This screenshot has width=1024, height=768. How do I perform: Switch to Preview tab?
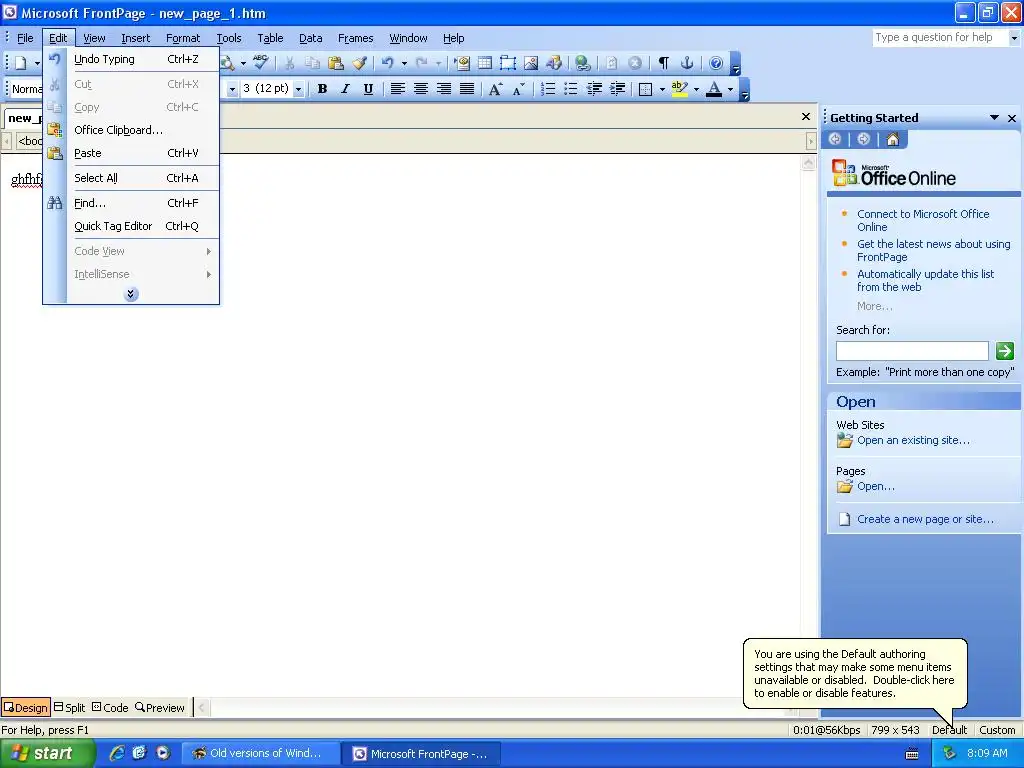point(160,707)
